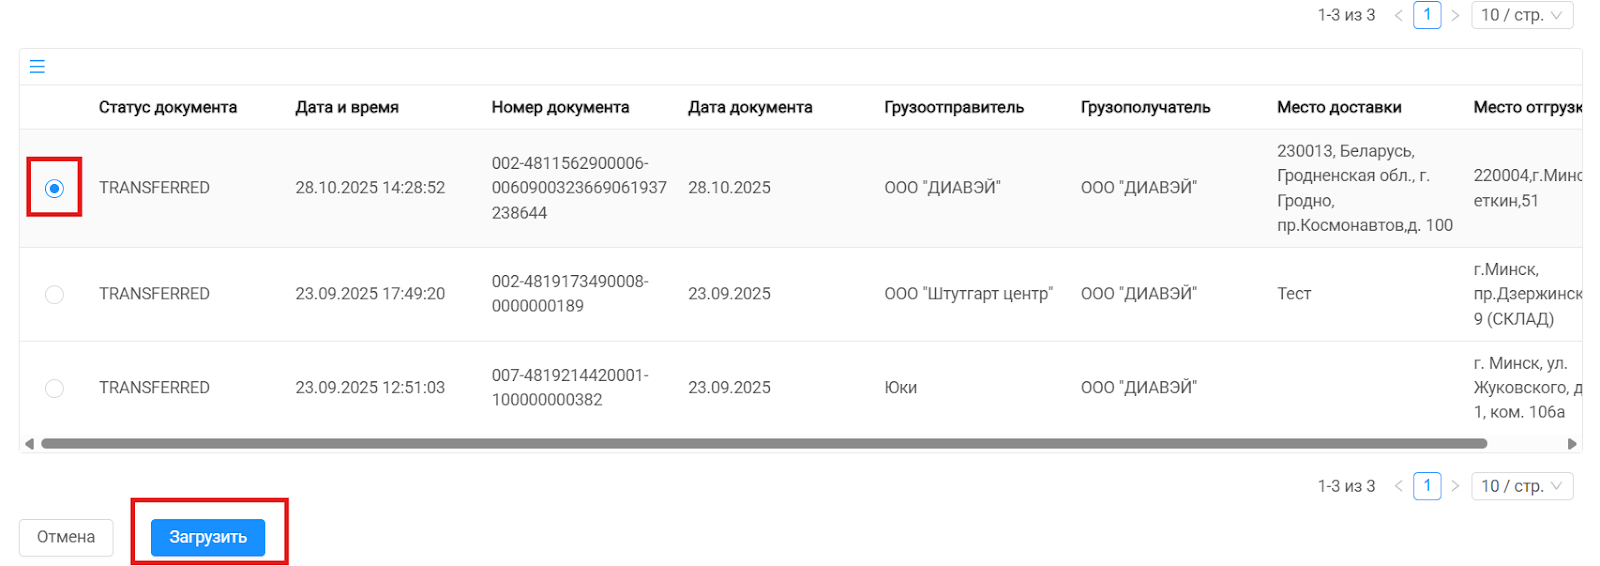Image resolution: width=1600 pixels, height=566 pixels.
Task: Click top pagination previous page arrow
Action: 1398,15
